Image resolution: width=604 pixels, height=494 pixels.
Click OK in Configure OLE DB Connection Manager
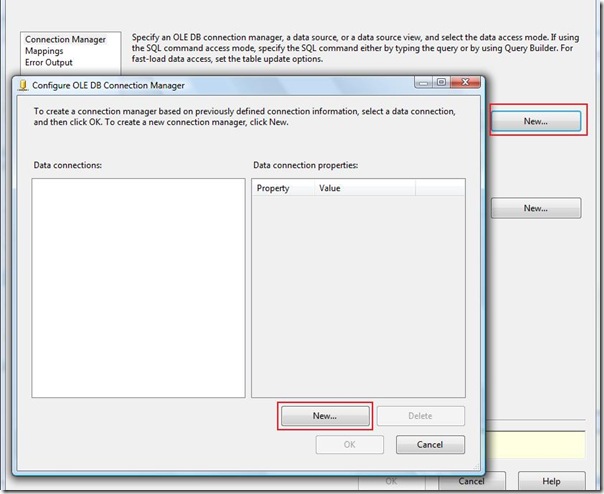(349, 445)
